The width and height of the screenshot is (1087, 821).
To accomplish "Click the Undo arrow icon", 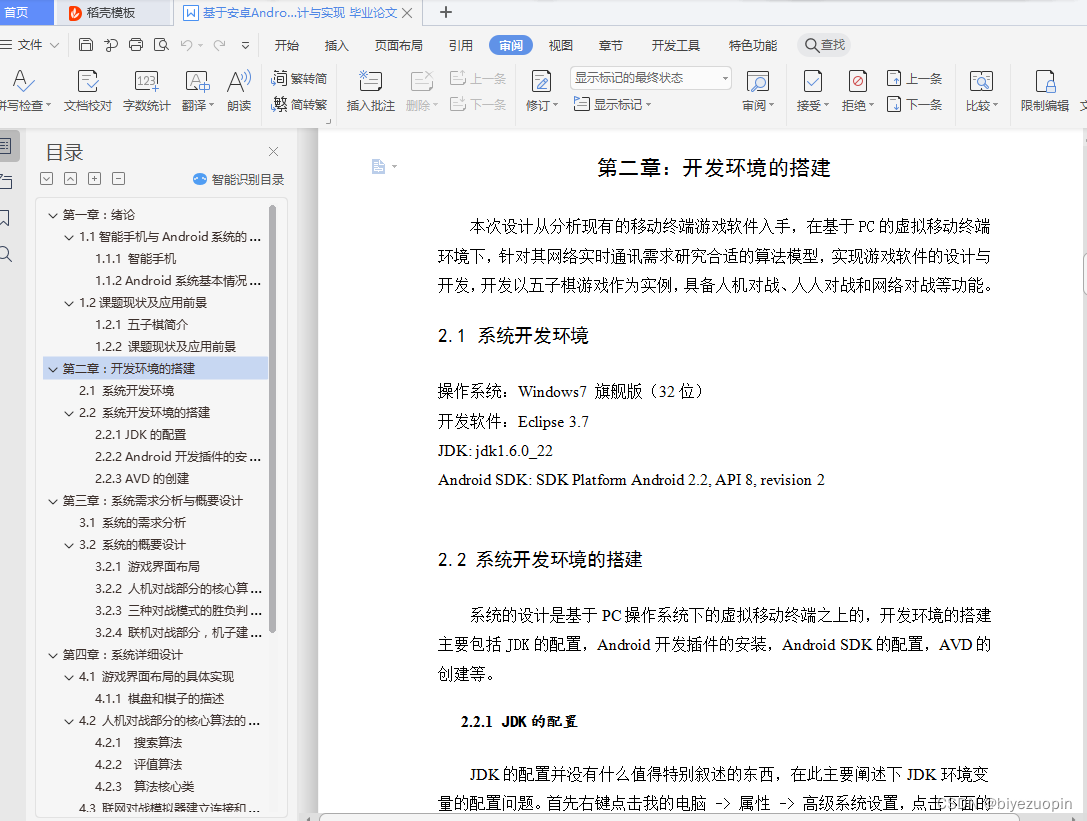I will (186, 45).
